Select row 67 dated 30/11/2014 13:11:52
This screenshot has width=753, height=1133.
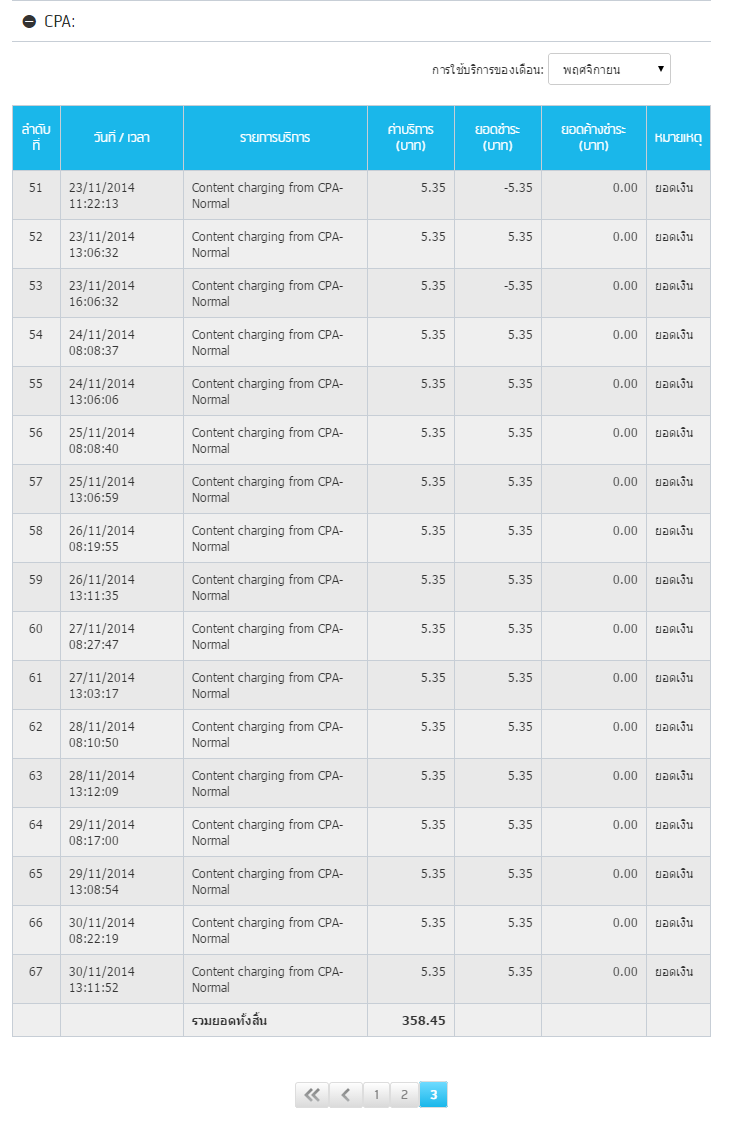[x=361, y=979]
